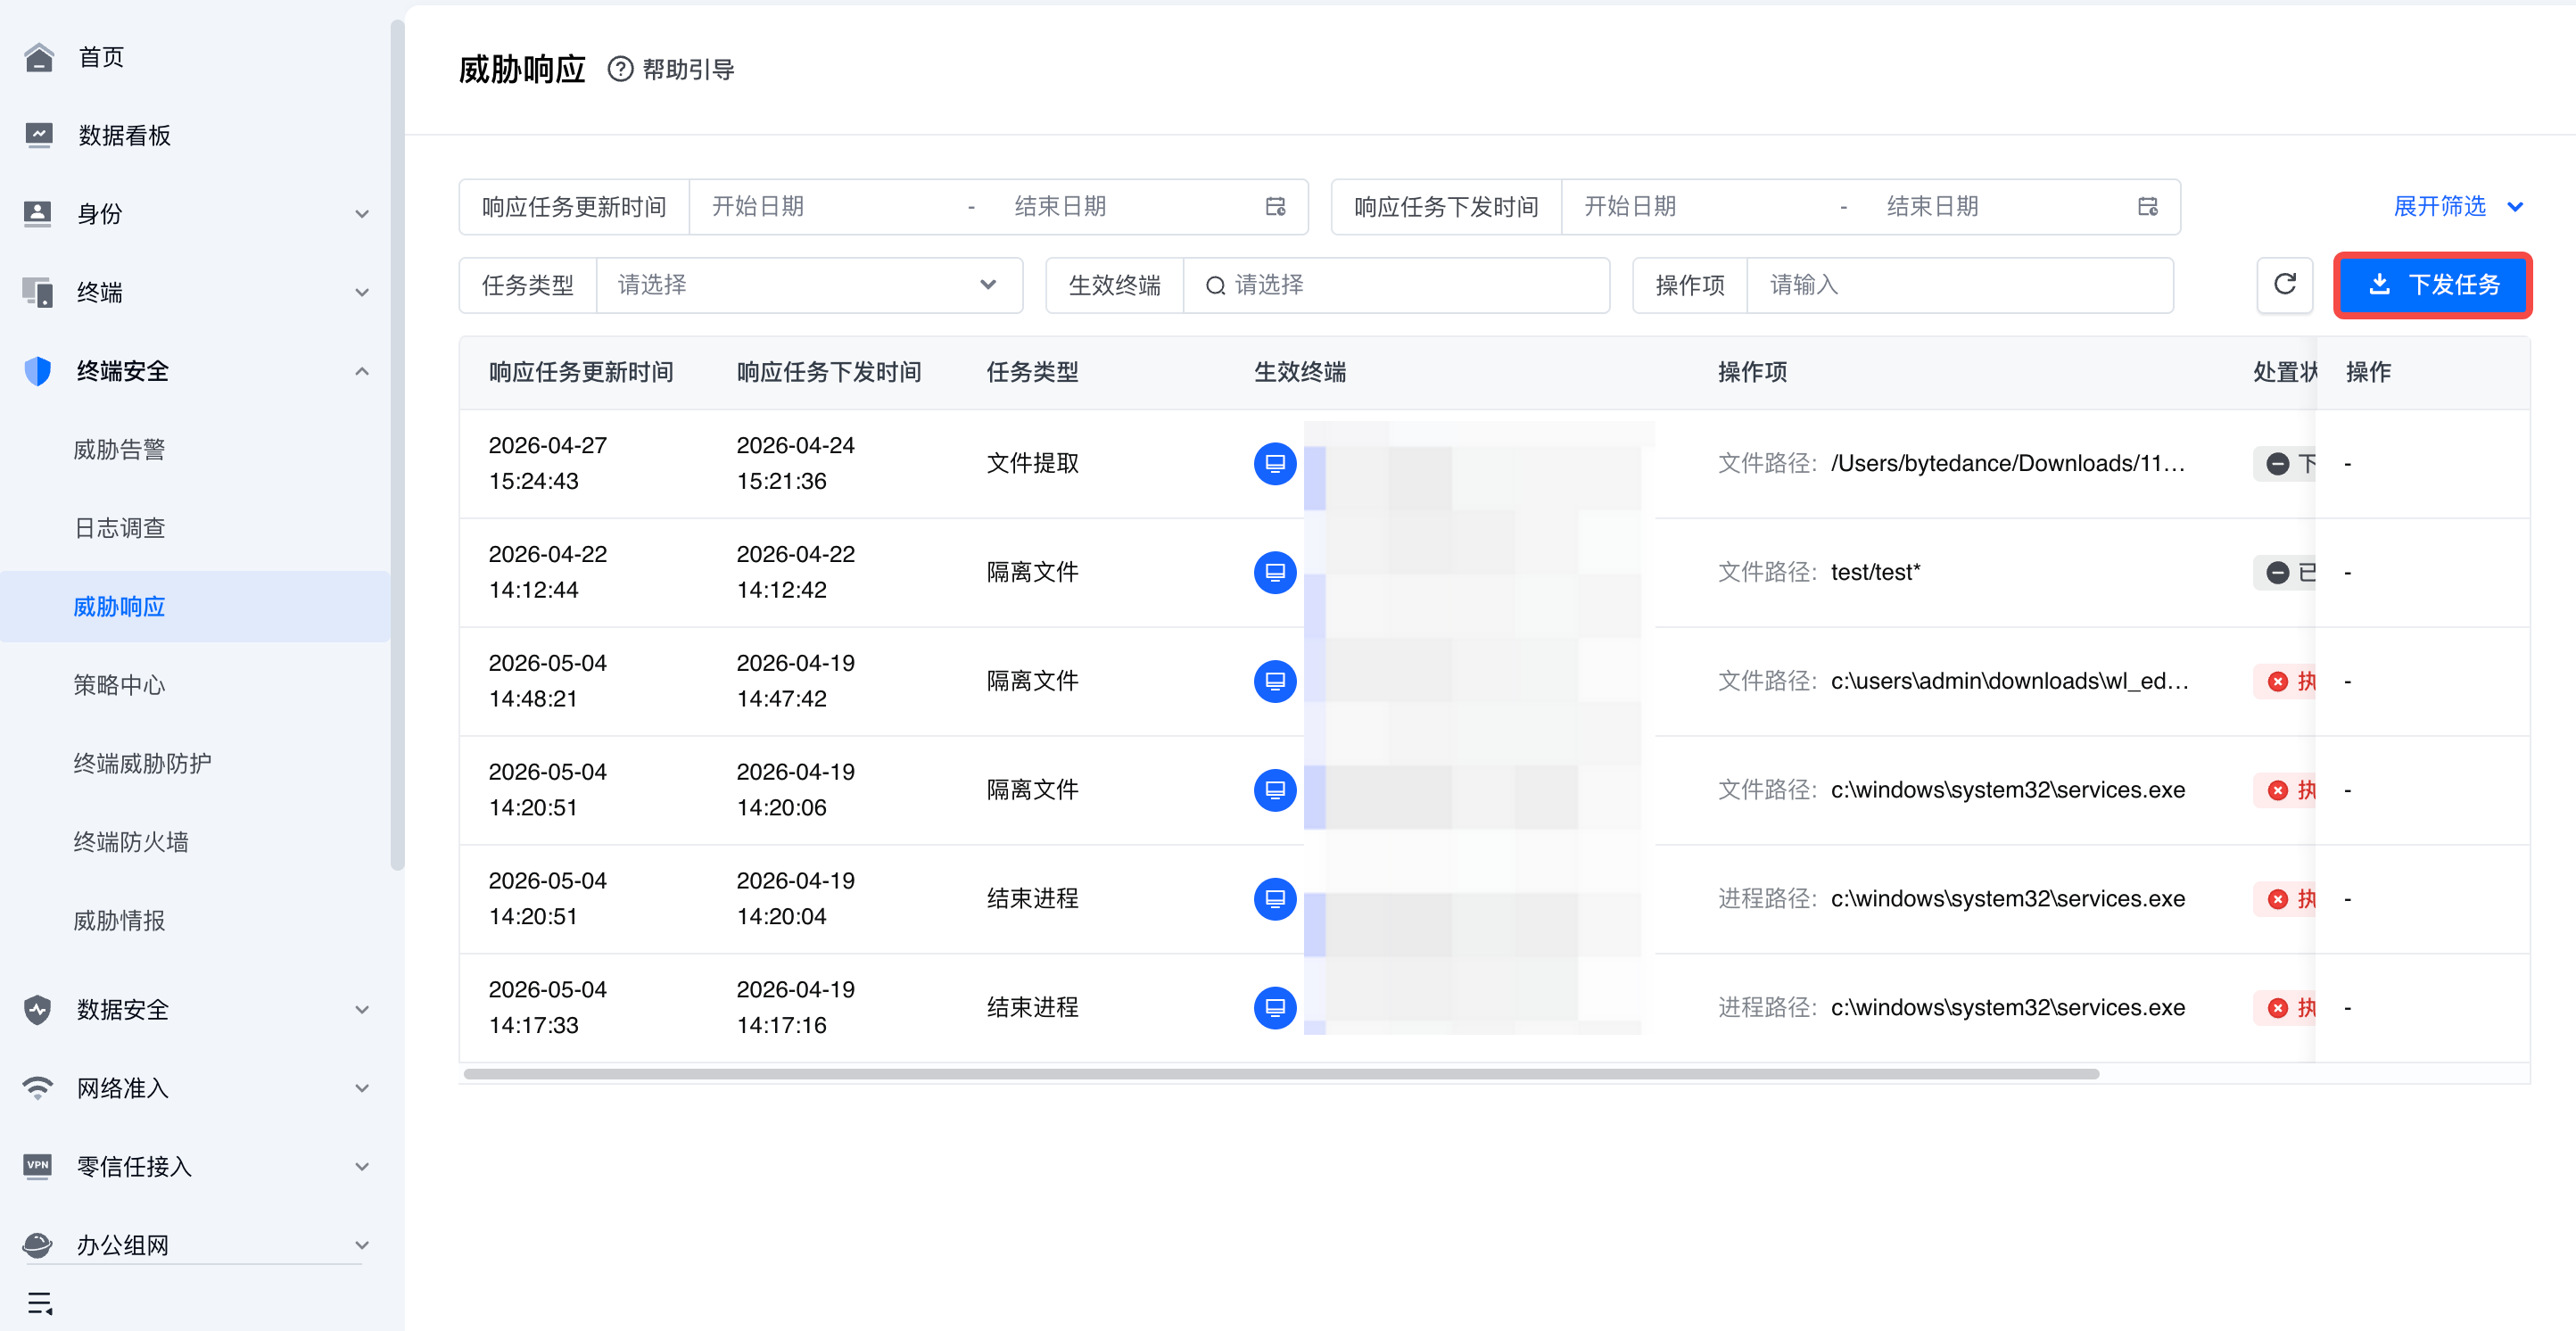This screenshot has width=2576, height=1331.
Task: Open the 首页 home icon
Action: coord(38,57)
